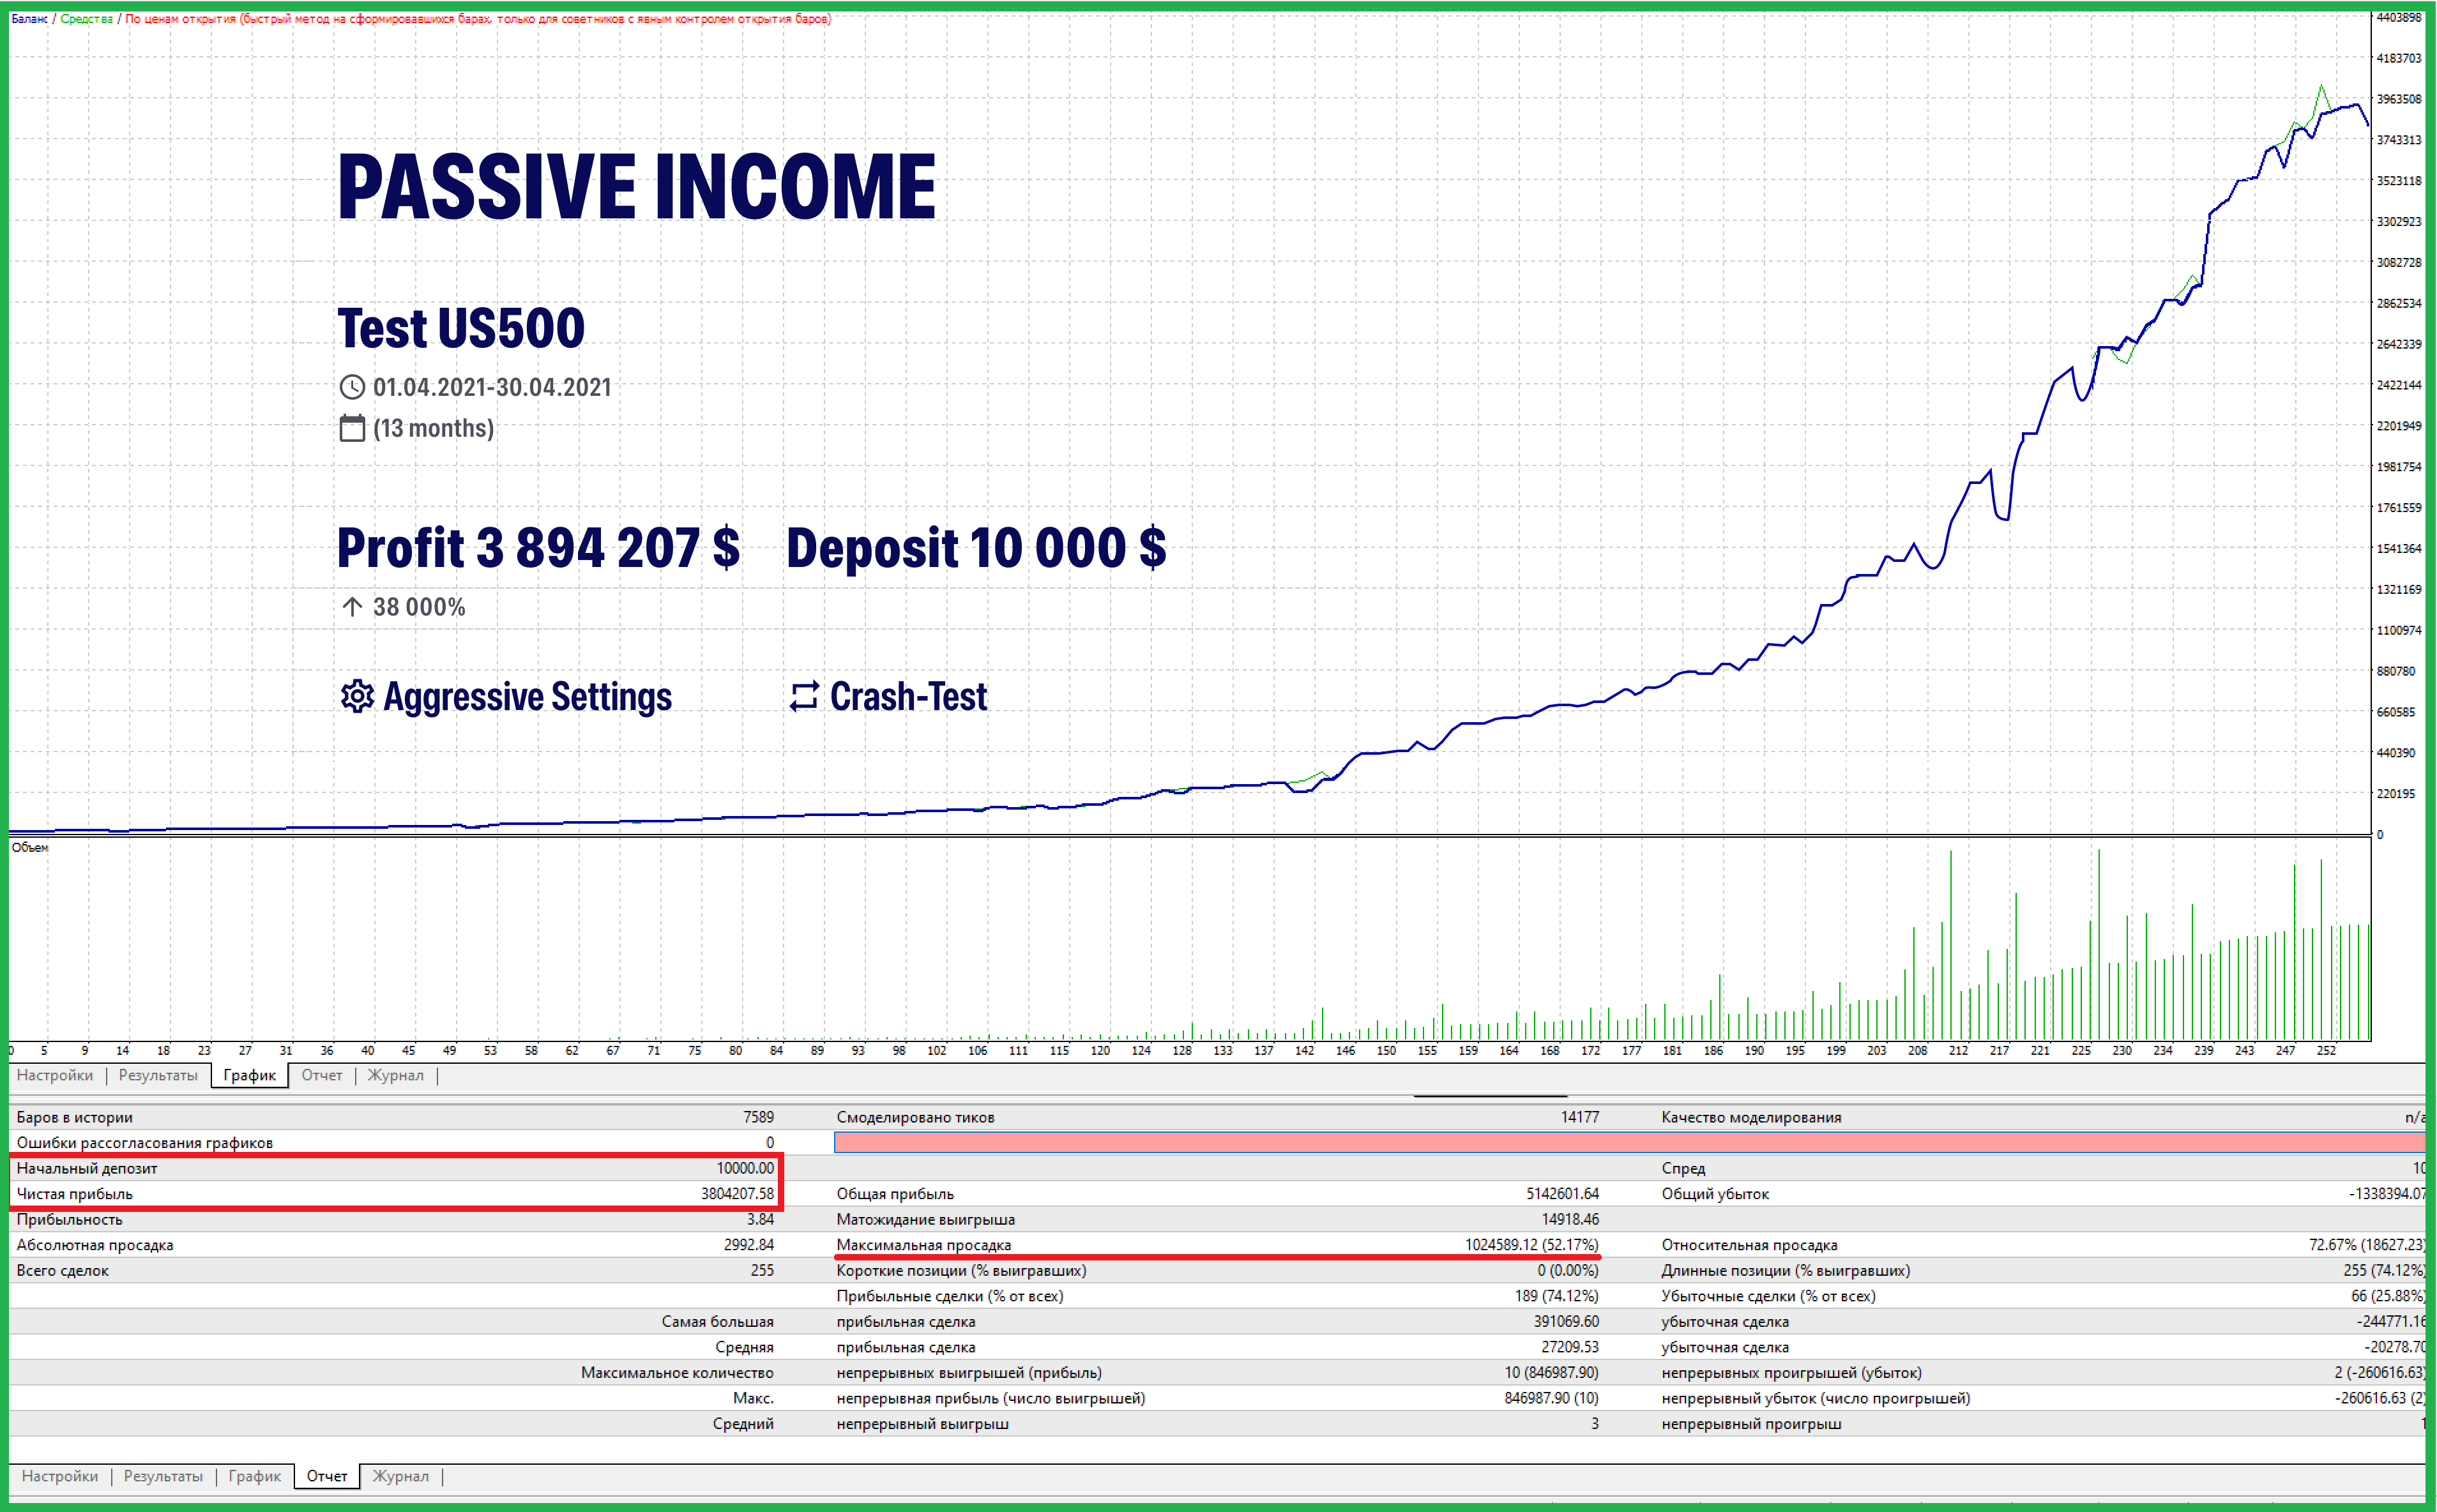Switch to Журнал in the bottom tab bar

[400, 1476]
